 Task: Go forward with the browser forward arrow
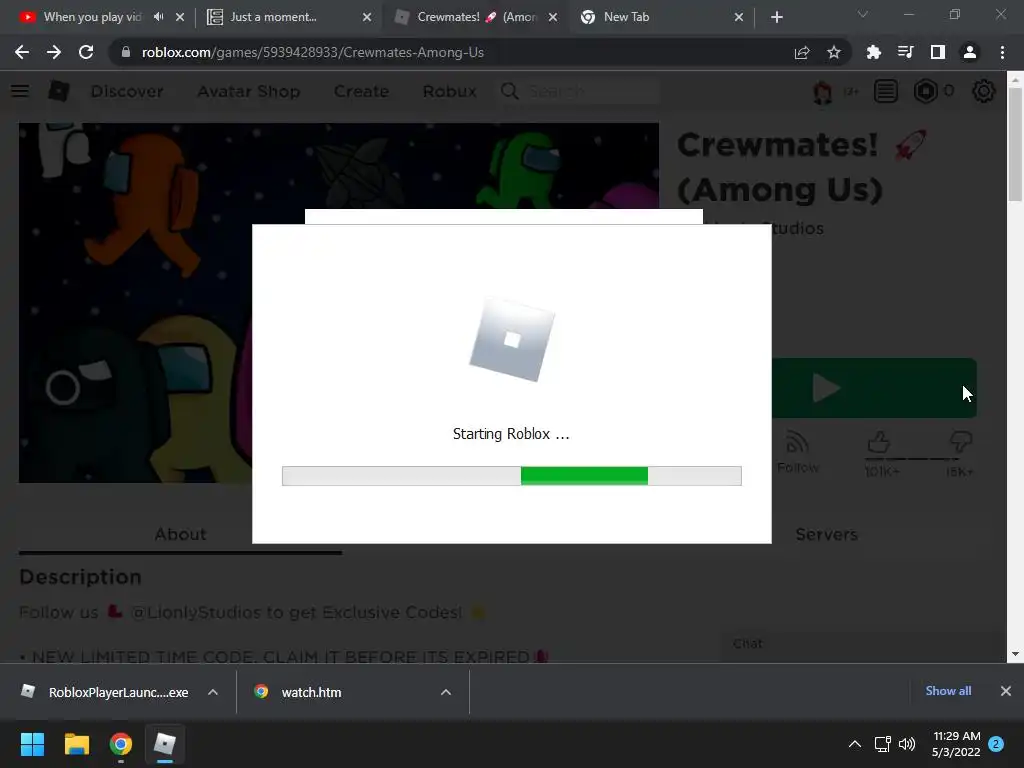click(54, 52)
